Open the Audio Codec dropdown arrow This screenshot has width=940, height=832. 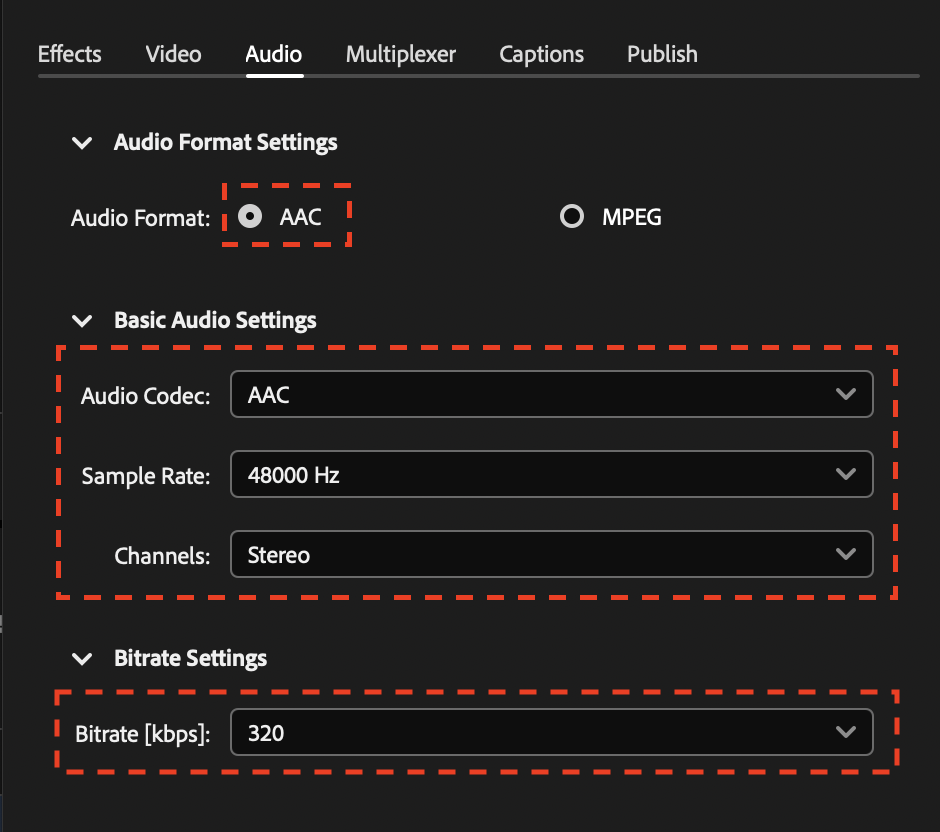click(x=846, y=394)
